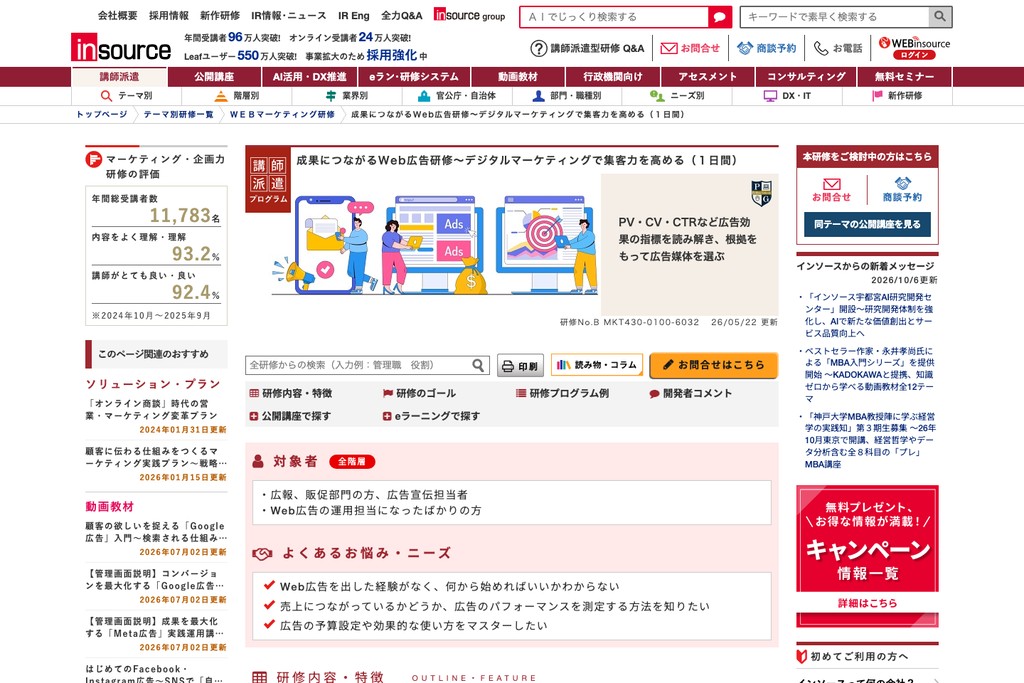Open 新作研修 link in top bar

coord(219,16)
